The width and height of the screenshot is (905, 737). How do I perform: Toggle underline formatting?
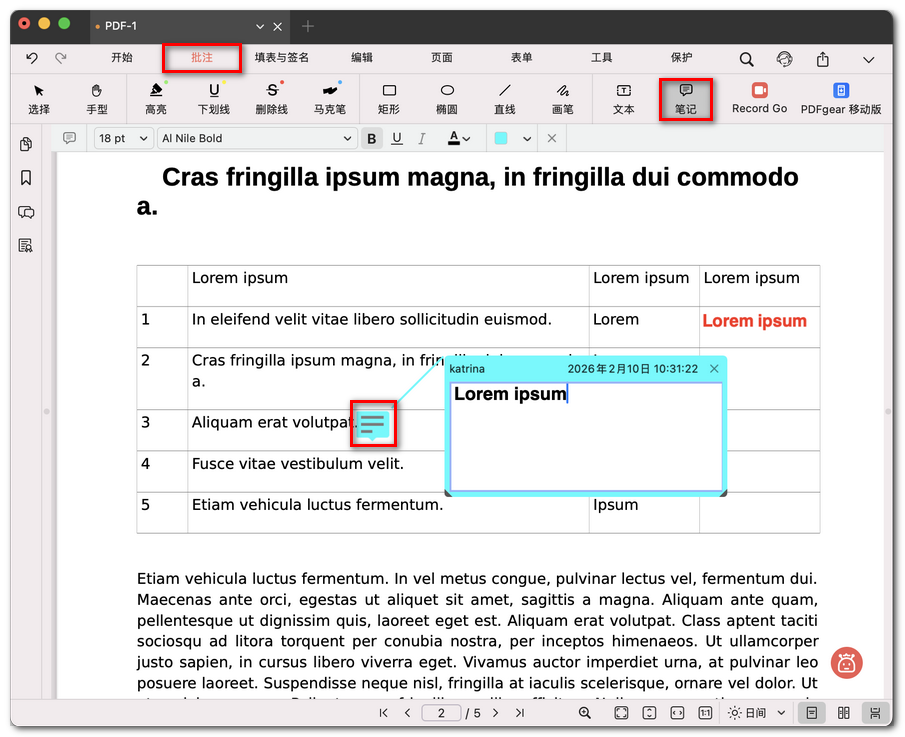tap(397, 139)
